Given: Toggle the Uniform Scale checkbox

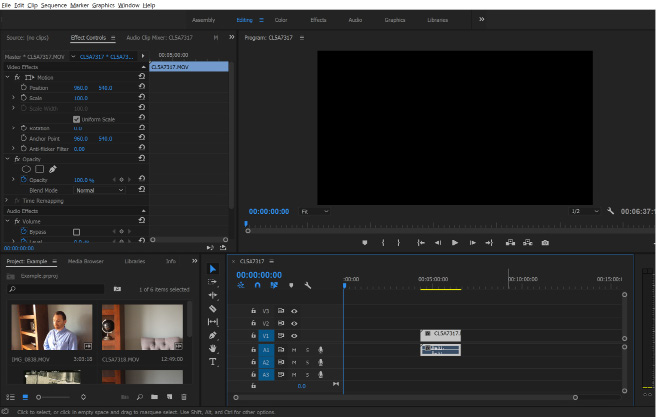Looking at the screenshot, I should click(x=77, y=119).
